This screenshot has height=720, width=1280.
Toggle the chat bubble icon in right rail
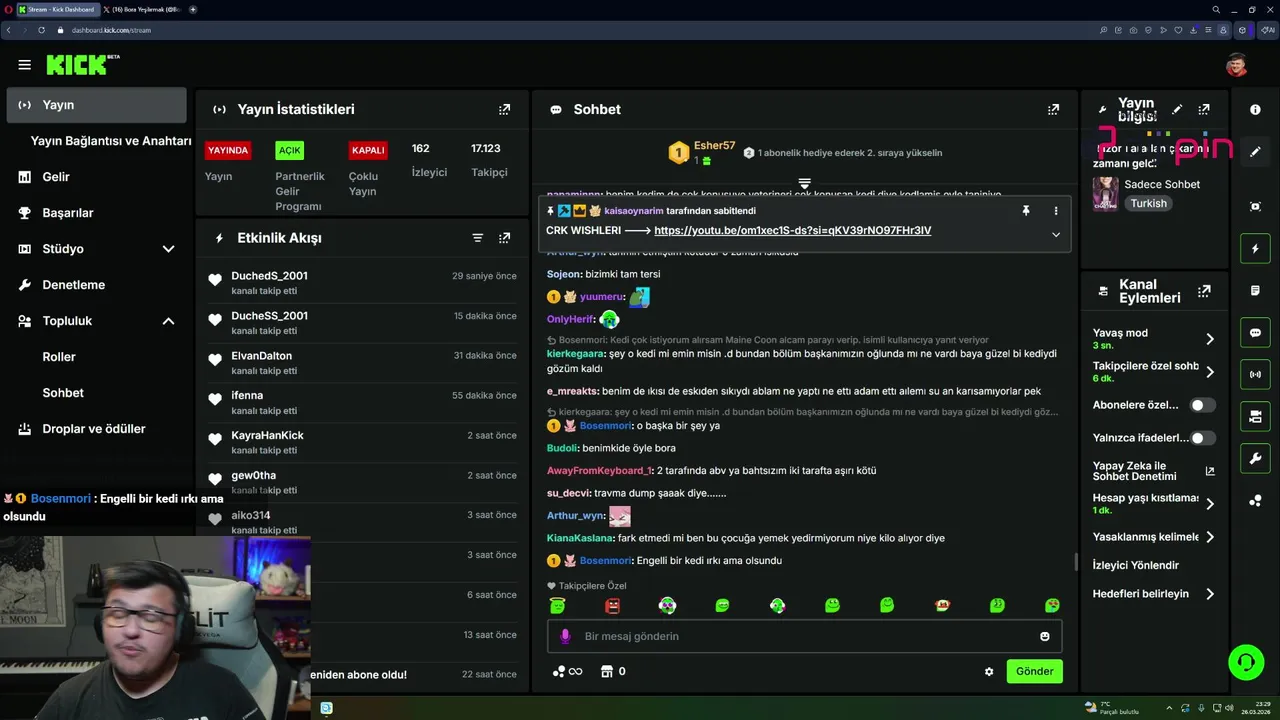[1255, 333]
